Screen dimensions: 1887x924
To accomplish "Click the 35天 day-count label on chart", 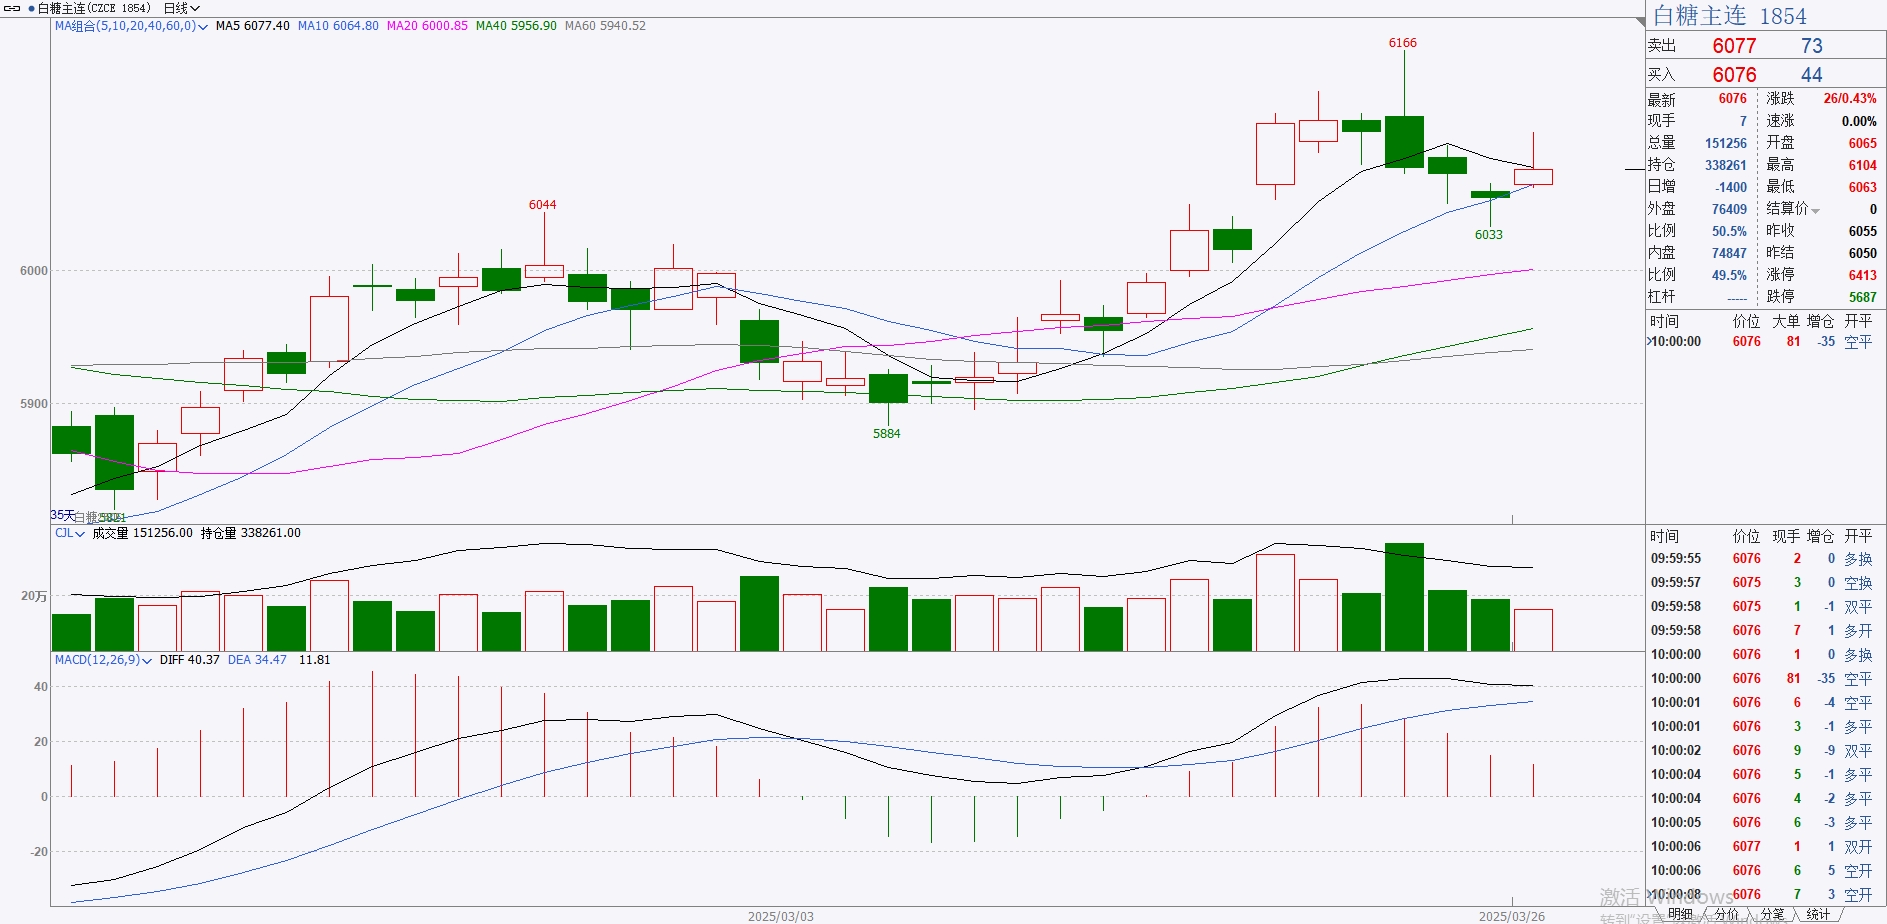I will click(x=62, y=515).
